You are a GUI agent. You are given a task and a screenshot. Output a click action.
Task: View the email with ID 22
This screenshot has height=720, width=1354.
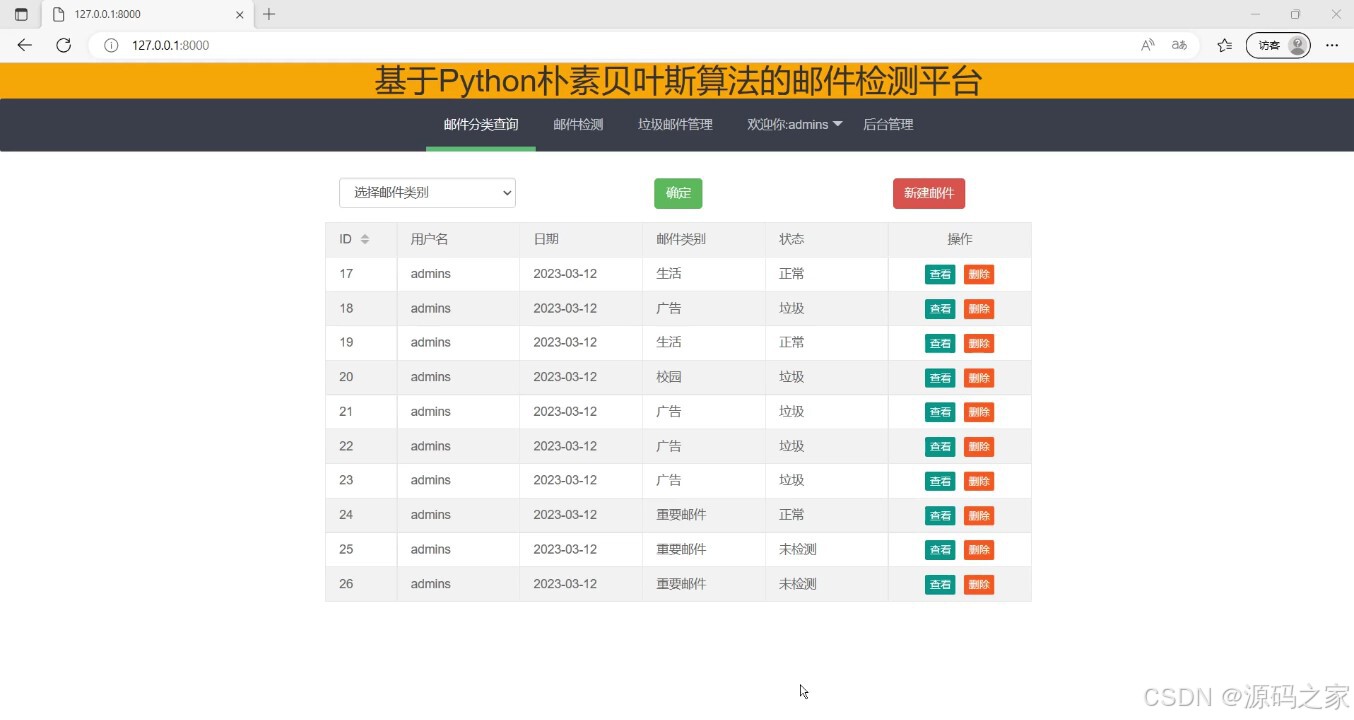940,447
